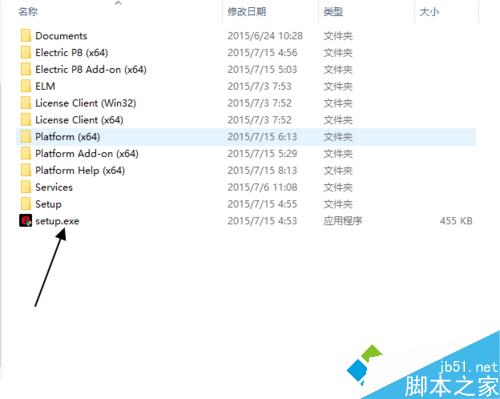The image size is (500, 399).
Task: Select the Platform Add-on (x64) name
Action: [87, 153]
